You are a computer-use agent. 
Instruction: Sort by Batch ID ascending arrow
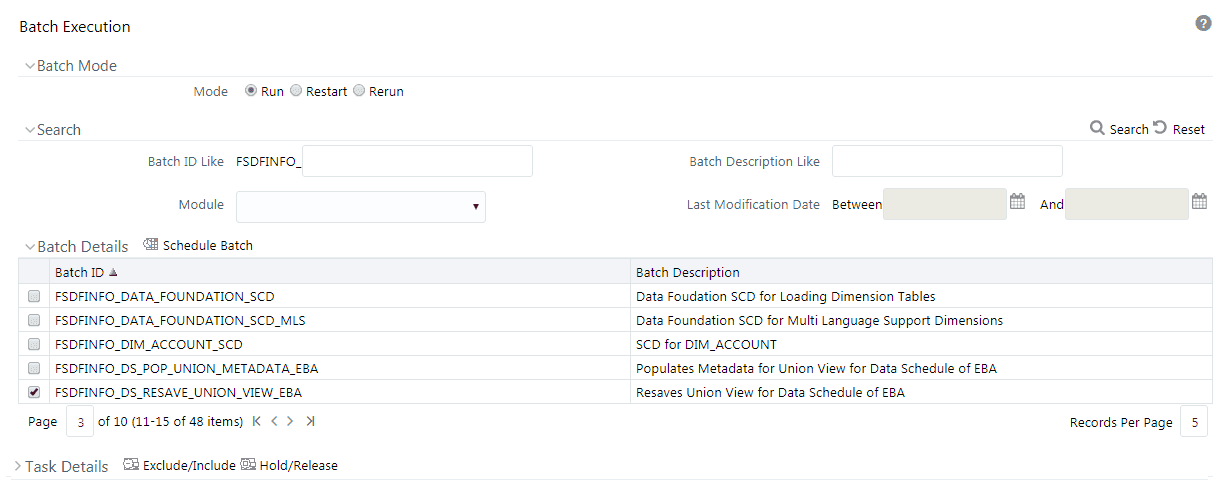[113, 272]
